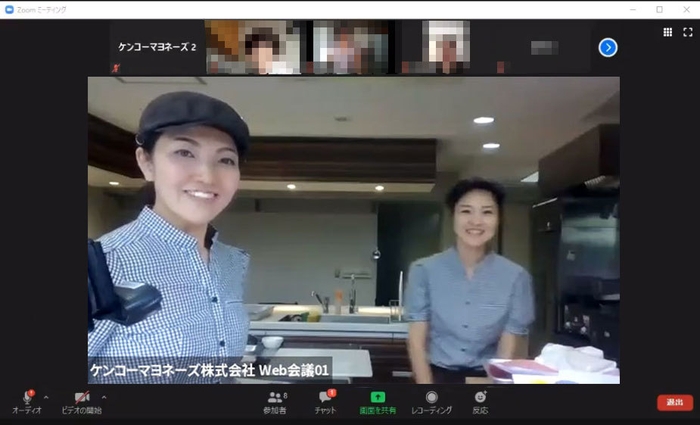The image size is (700, 425).
Task: Enter full screen mode
Action: pos(687,32)
